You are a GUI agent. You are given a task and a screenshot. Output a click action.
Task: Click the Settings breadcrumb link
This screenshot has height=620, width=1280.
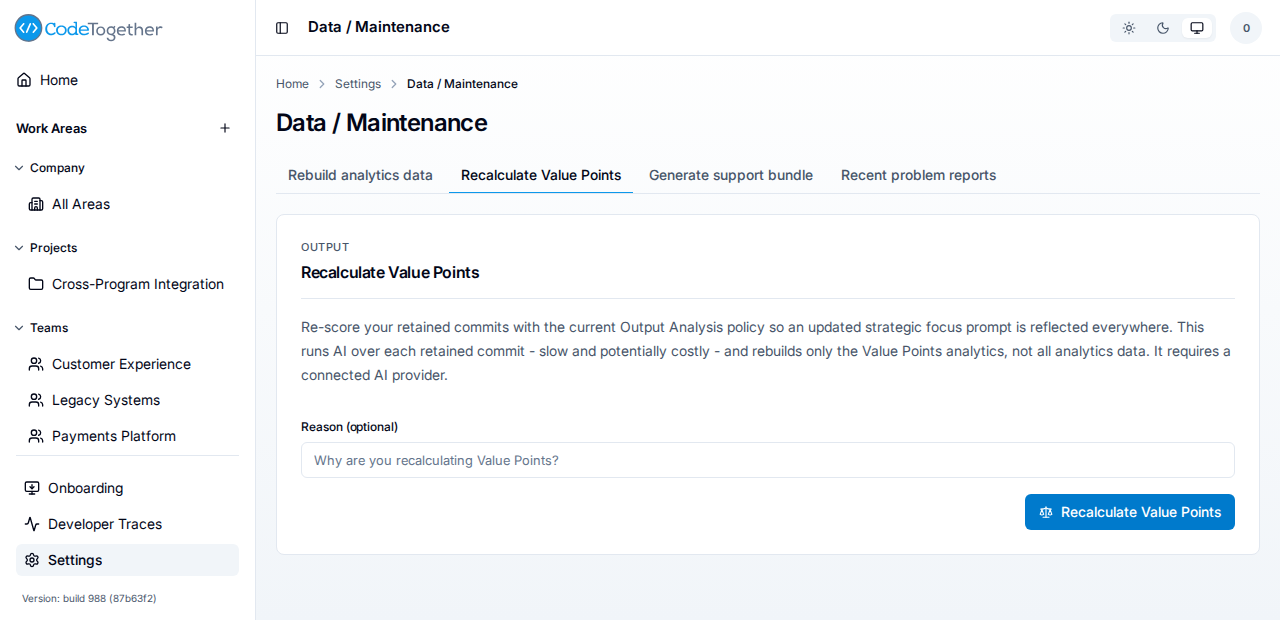tap(358, 84)
